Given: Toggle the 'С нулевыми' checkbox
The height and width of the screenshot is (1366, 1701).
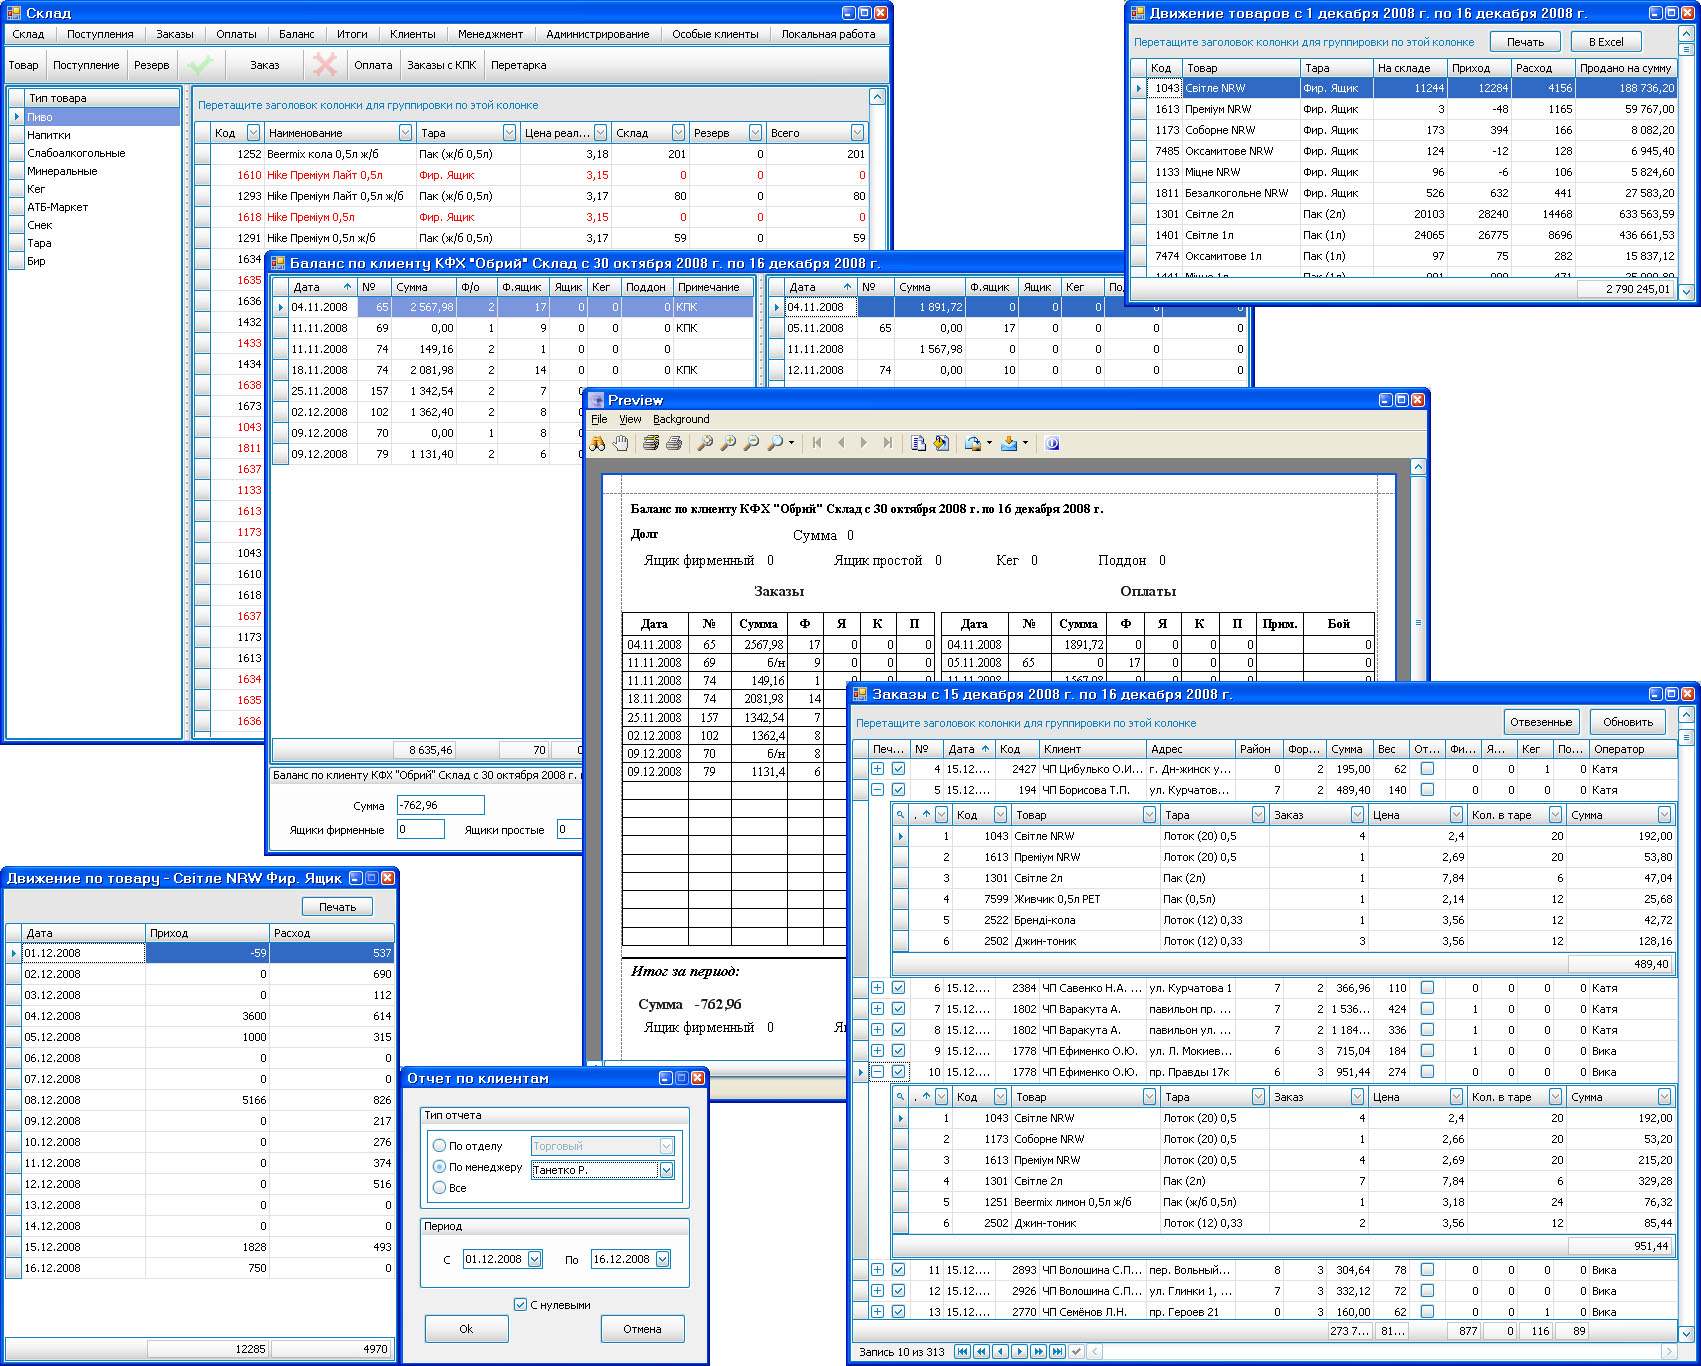Looking at the screenshot, I should (x=520, y=1304).
